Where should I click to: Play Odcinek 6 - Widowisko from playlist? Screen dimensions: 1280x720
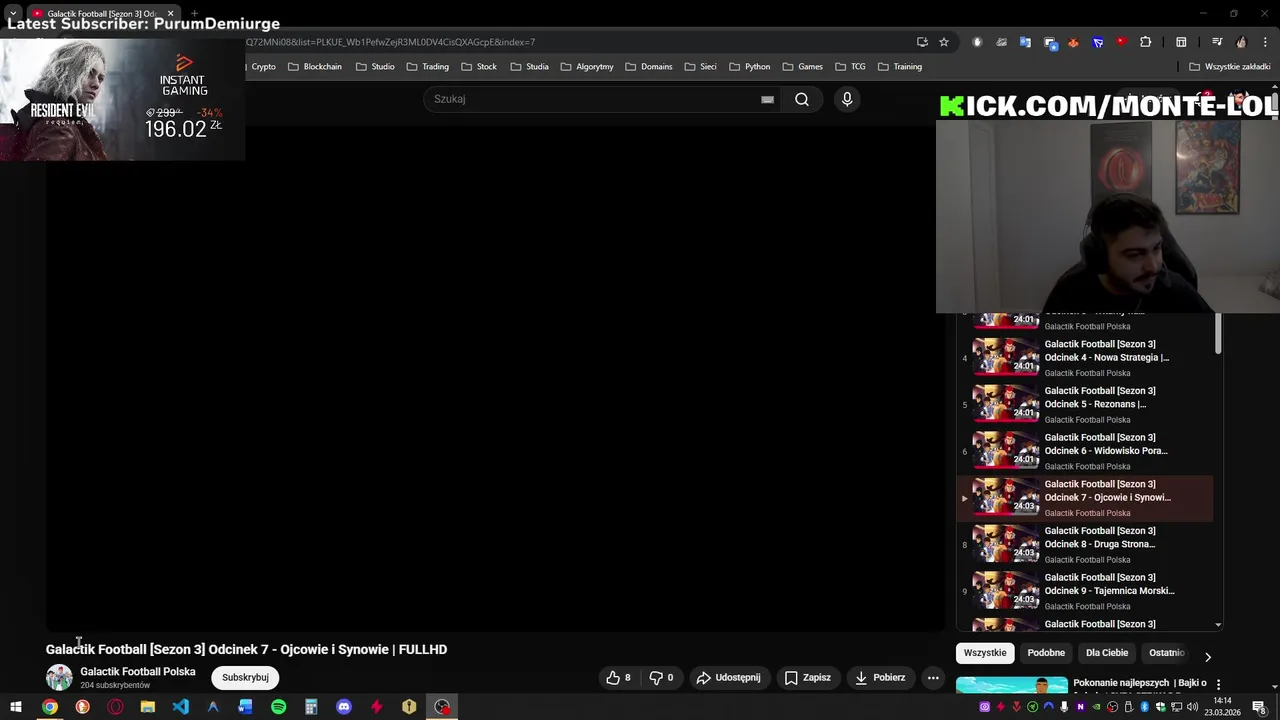click(x=1085, y=451)
